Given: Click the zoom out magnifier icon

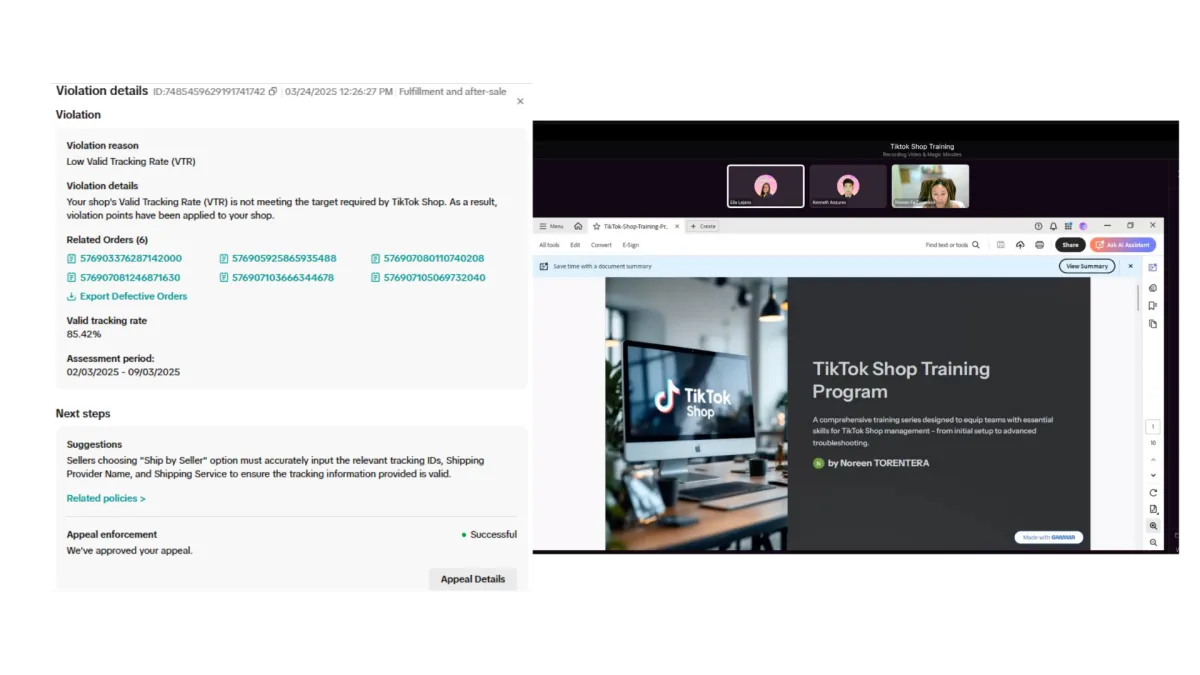Looking at the screenshot, I should click(1153, 542).
